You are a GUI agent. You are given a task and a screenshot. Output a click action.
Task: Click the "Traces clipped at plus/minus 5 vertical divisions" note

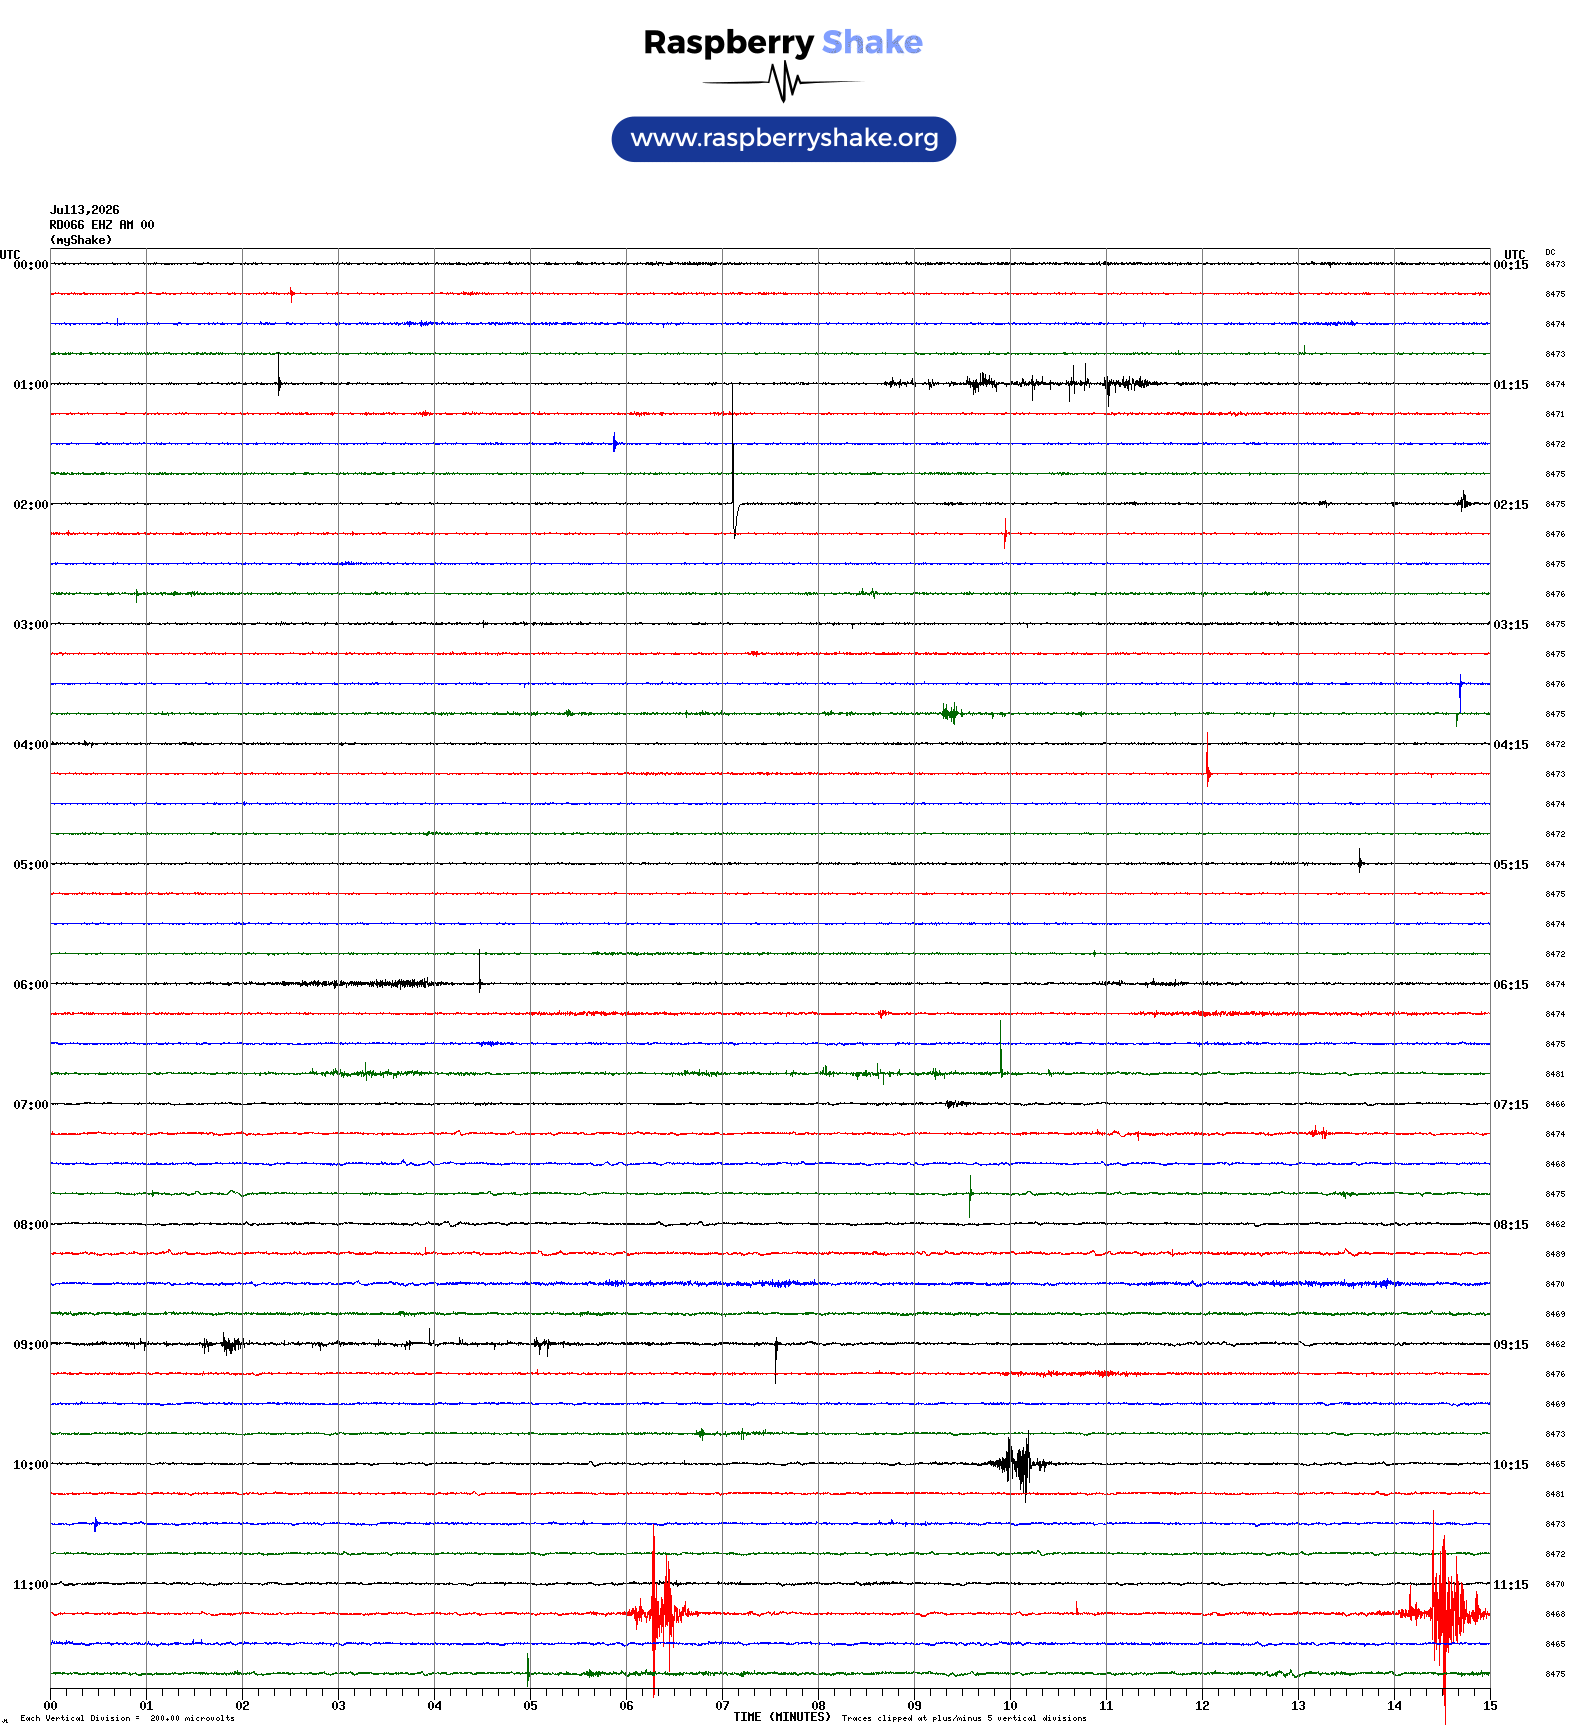[x=964, y=1719]
